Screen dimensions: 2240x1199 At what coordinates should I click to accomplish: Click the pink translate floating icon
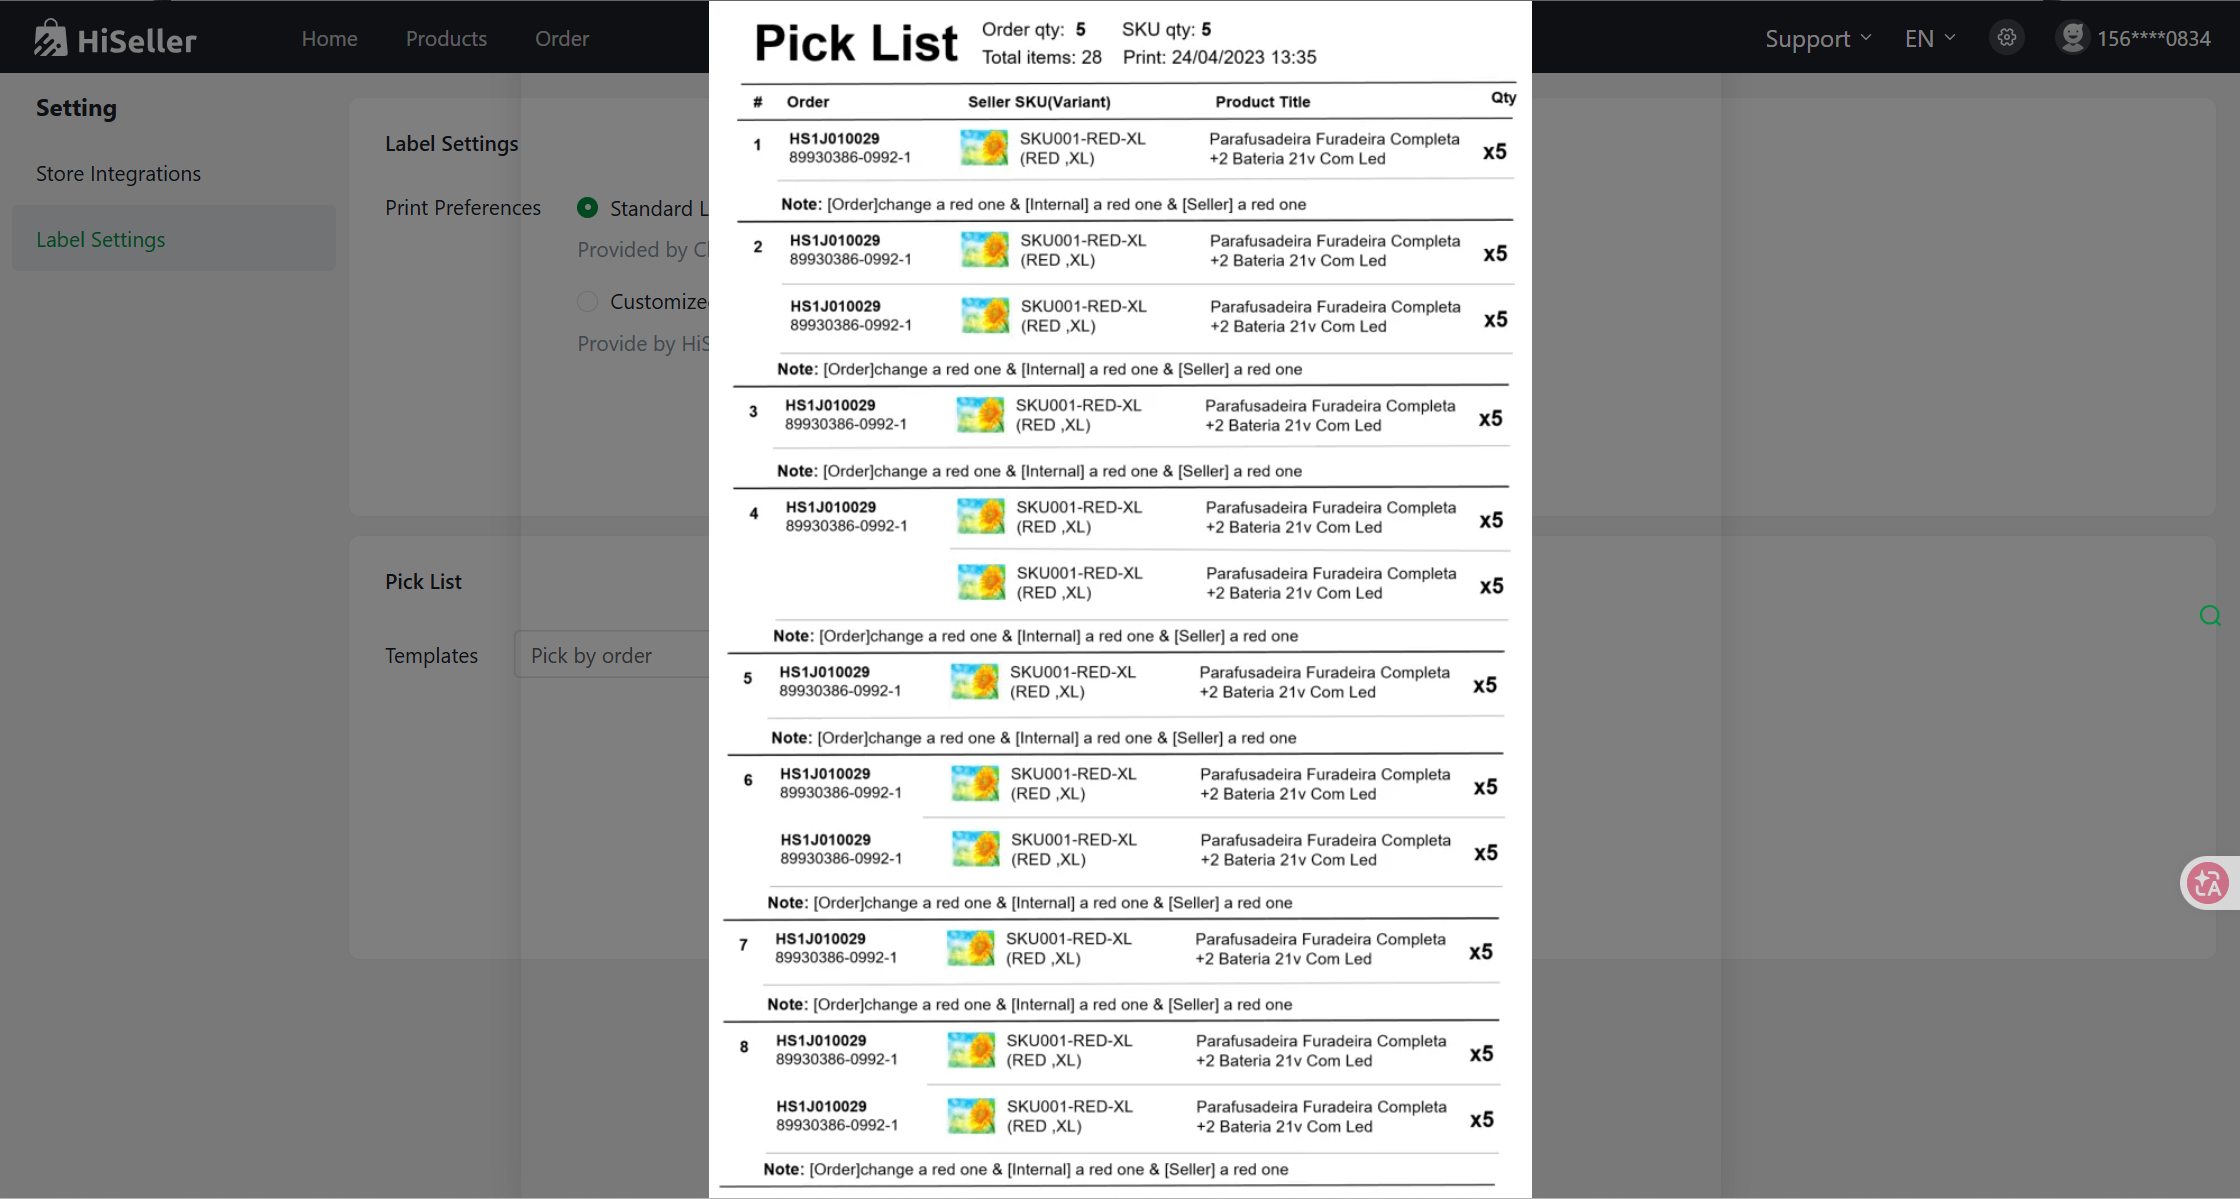pos(2207,883)
